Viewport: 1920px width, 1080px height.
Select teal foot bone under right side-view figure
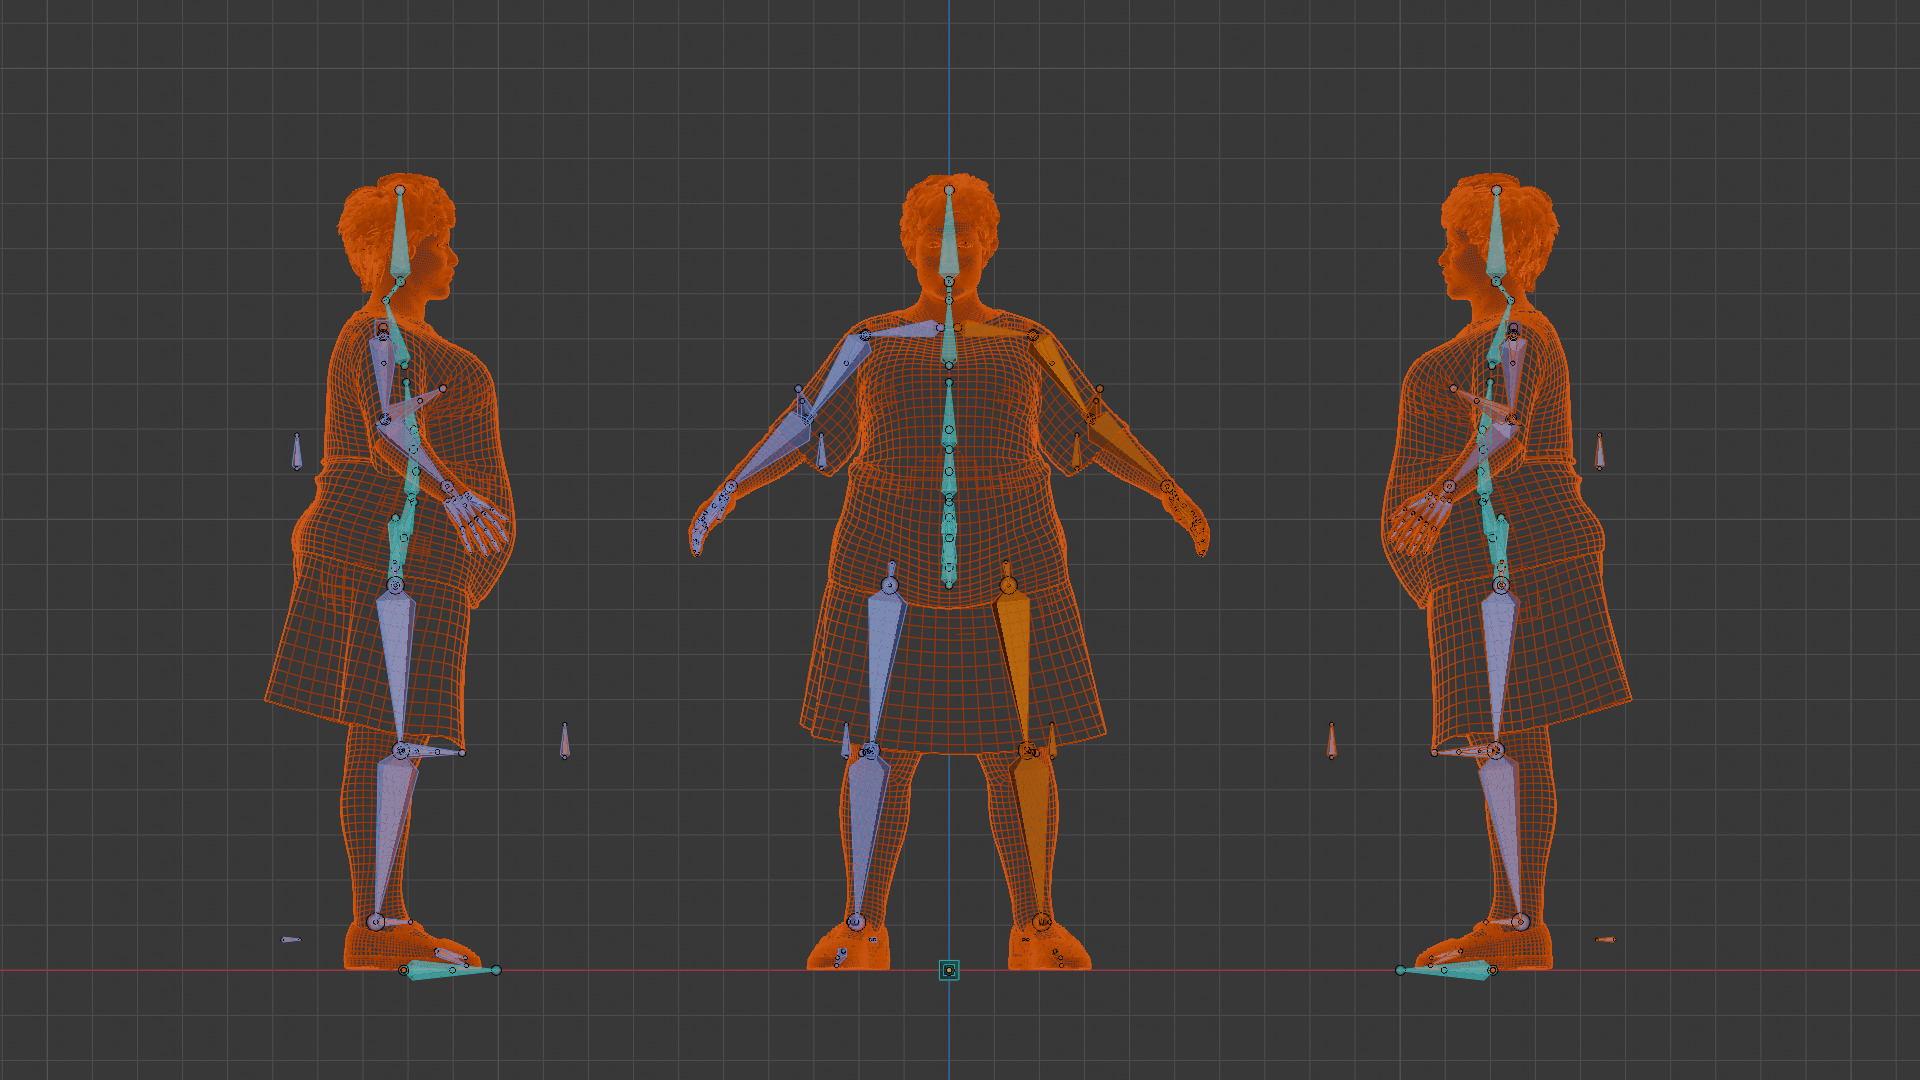[x=1446, y=970]
